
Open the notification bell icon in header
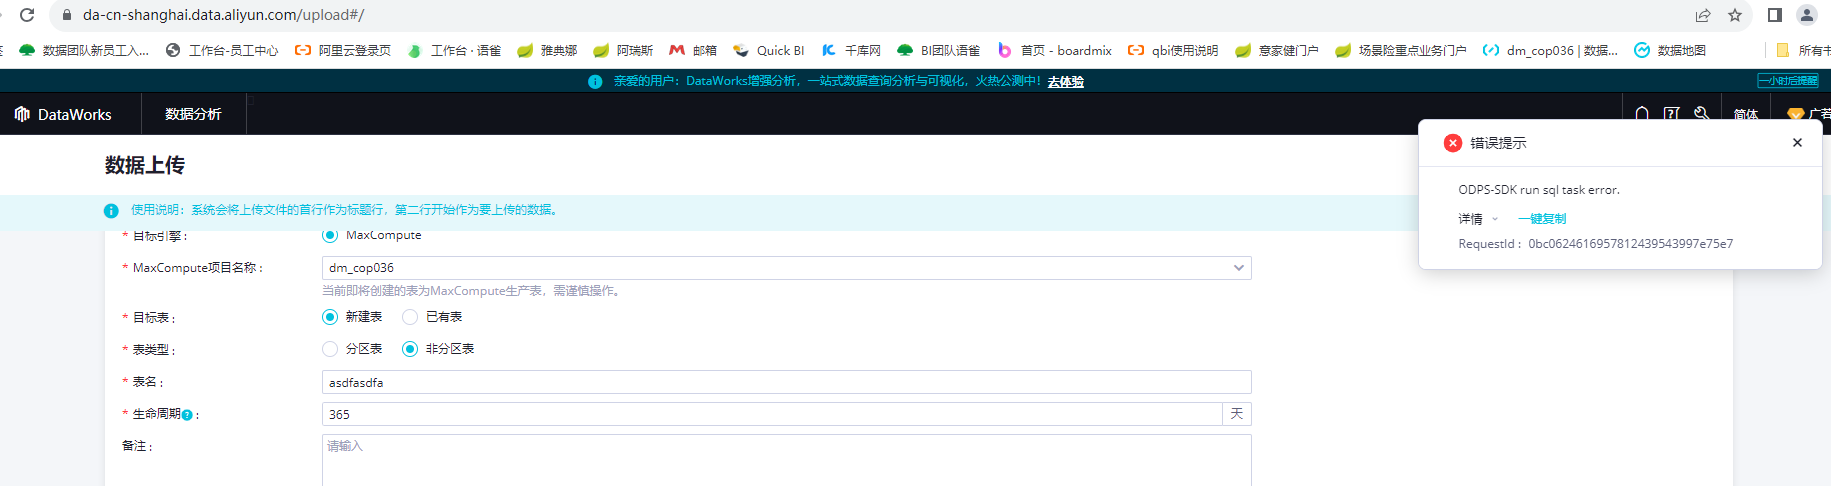pos(1642,114)
